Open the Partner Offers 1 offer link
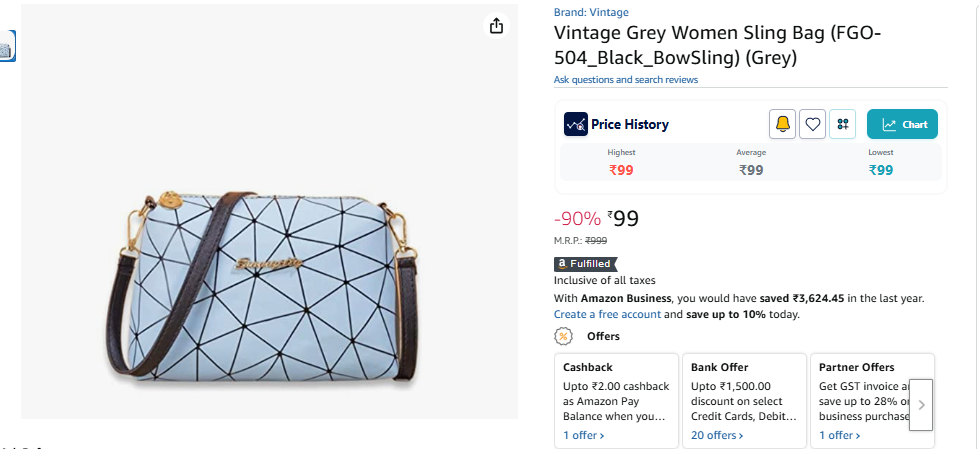 click(839, 435)
